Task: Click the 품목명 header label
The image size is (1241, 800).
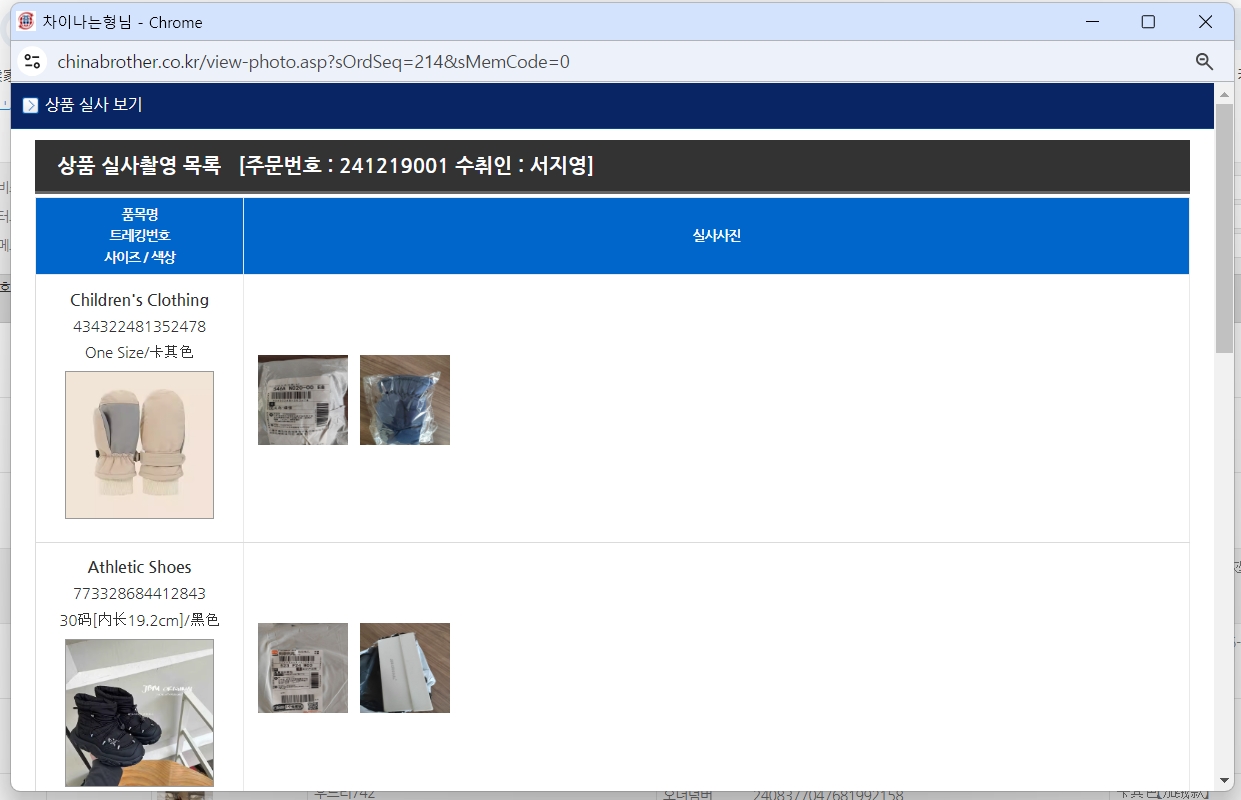Action: pyautogui.click(x=140, y=214)
